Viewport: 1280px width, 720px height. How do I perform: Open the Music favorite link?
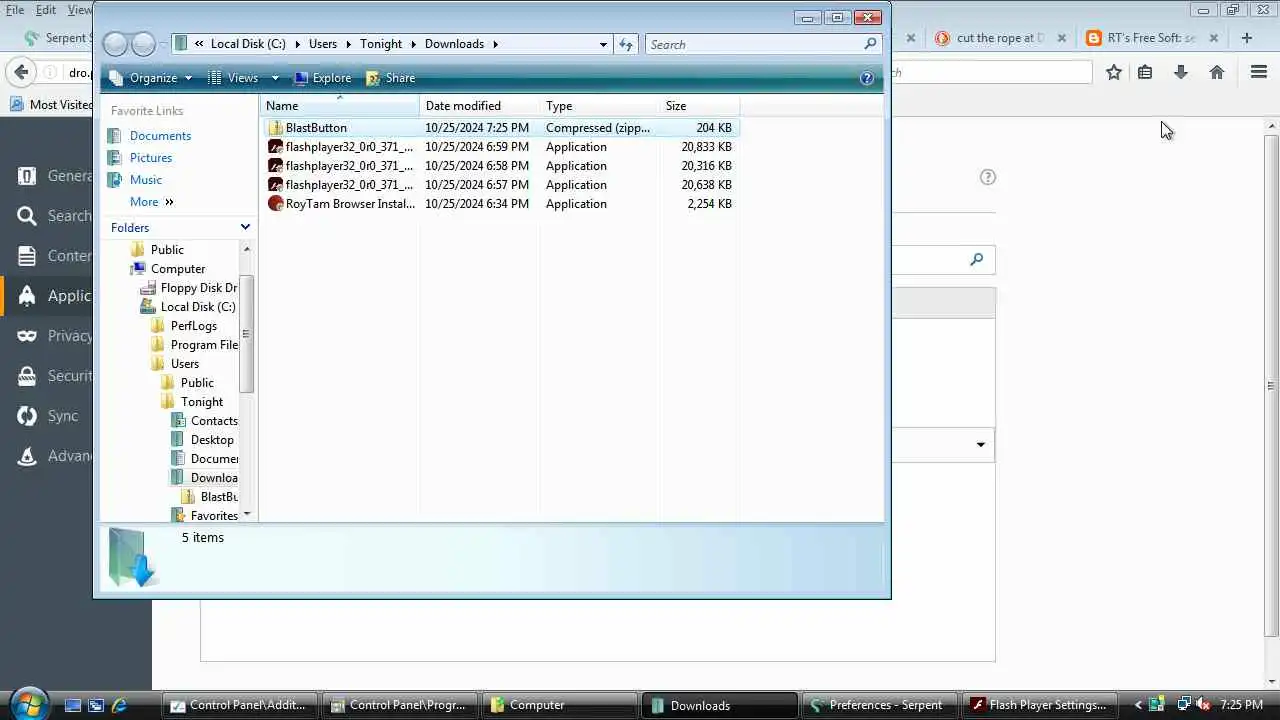click(146, 180)
